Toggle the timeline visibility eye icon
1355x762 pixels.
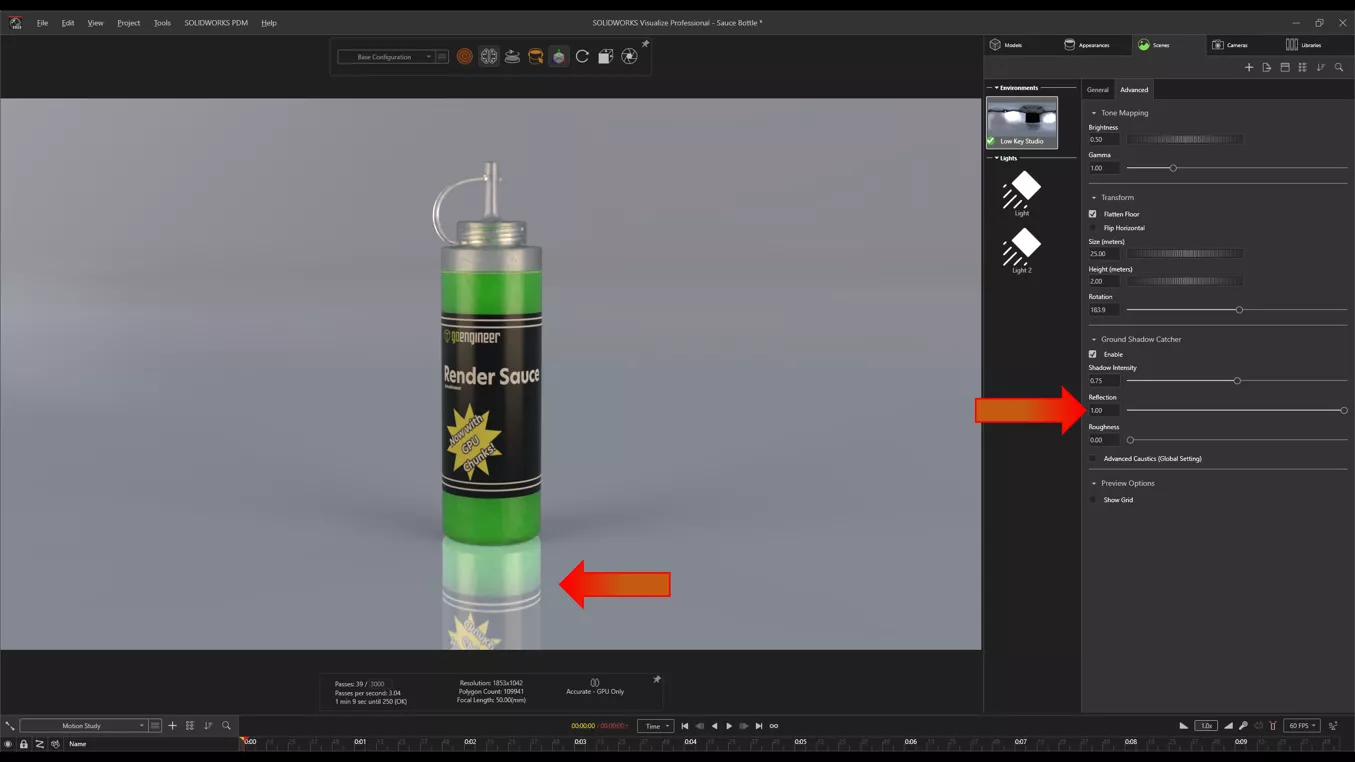click(8, 744)
